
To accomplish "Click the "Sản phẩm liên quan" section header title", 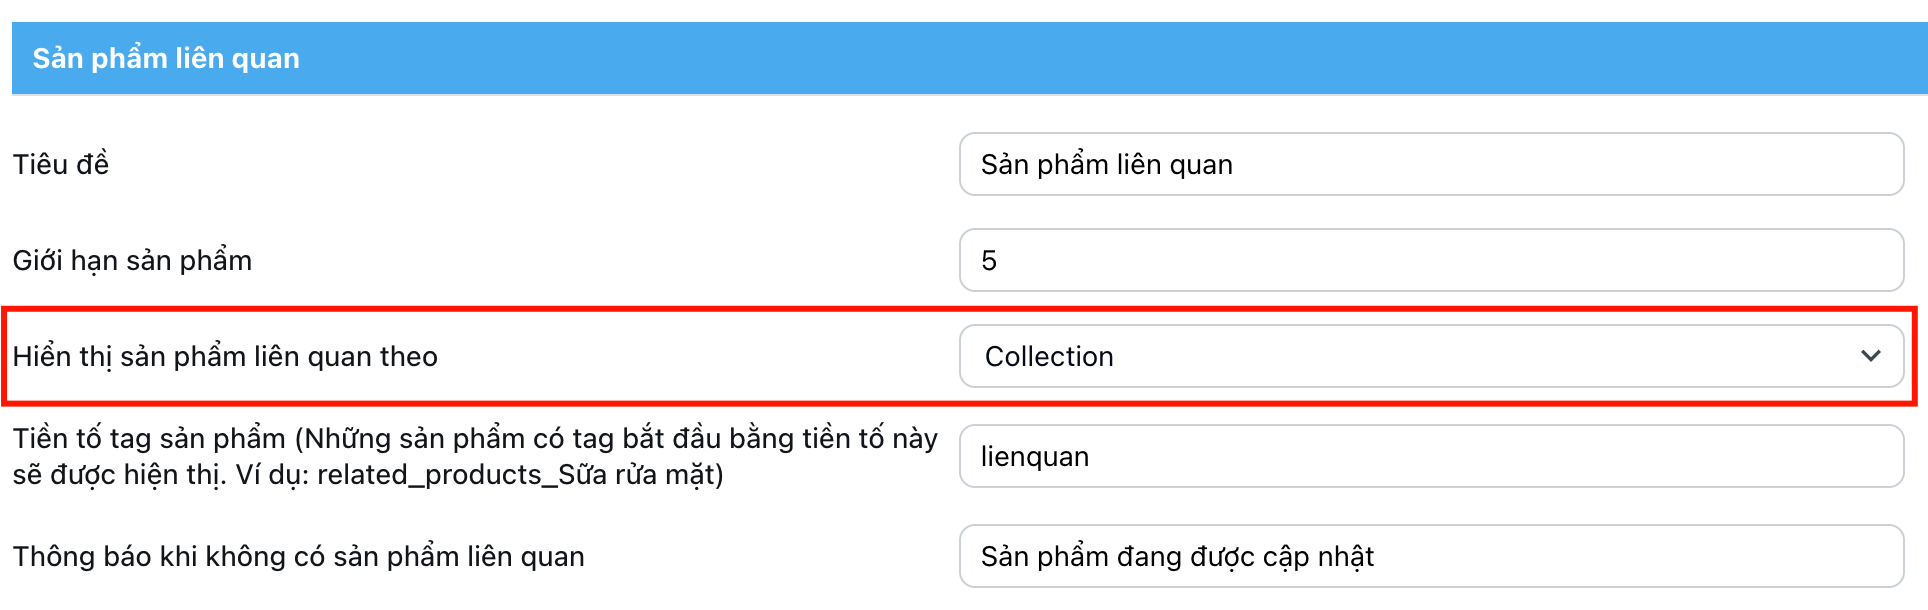I will pos(166,58).
